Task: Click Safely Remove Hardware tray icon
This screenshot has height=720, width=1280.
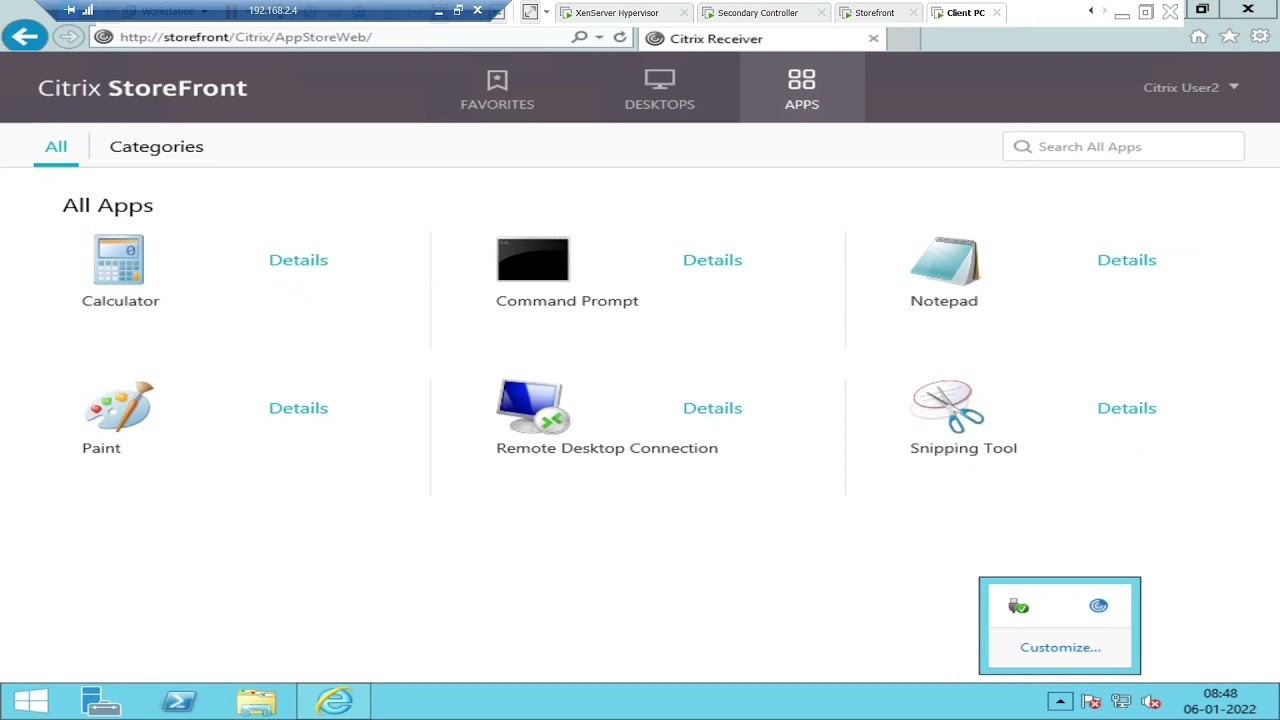Action: 1018,606
